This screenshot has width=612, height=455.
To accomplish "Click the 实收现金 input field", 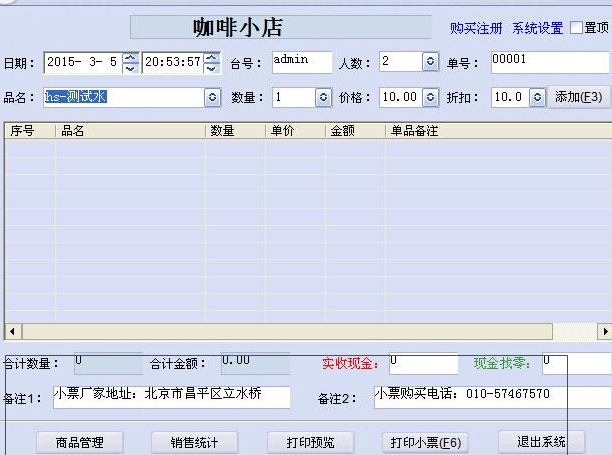I will [x=423, y=363].
